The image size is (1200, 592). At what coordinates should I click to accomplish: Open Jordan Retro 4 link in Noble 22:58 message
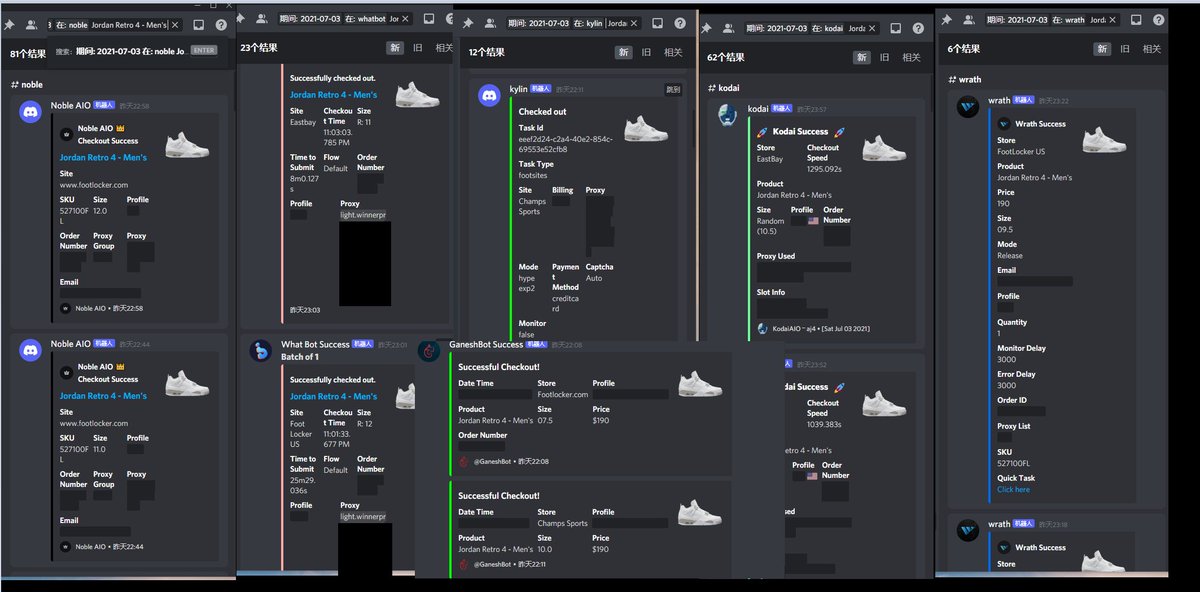click(103, 157)
